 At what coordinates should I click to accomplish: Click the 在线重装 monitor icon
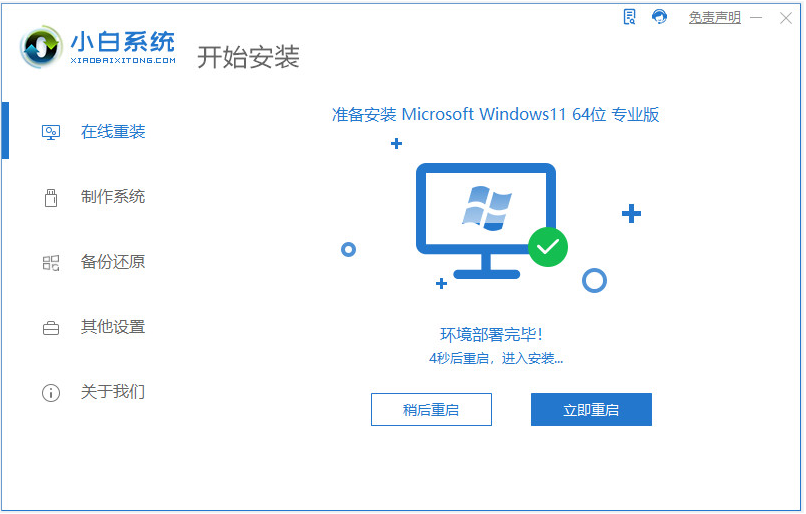(50, 133)
